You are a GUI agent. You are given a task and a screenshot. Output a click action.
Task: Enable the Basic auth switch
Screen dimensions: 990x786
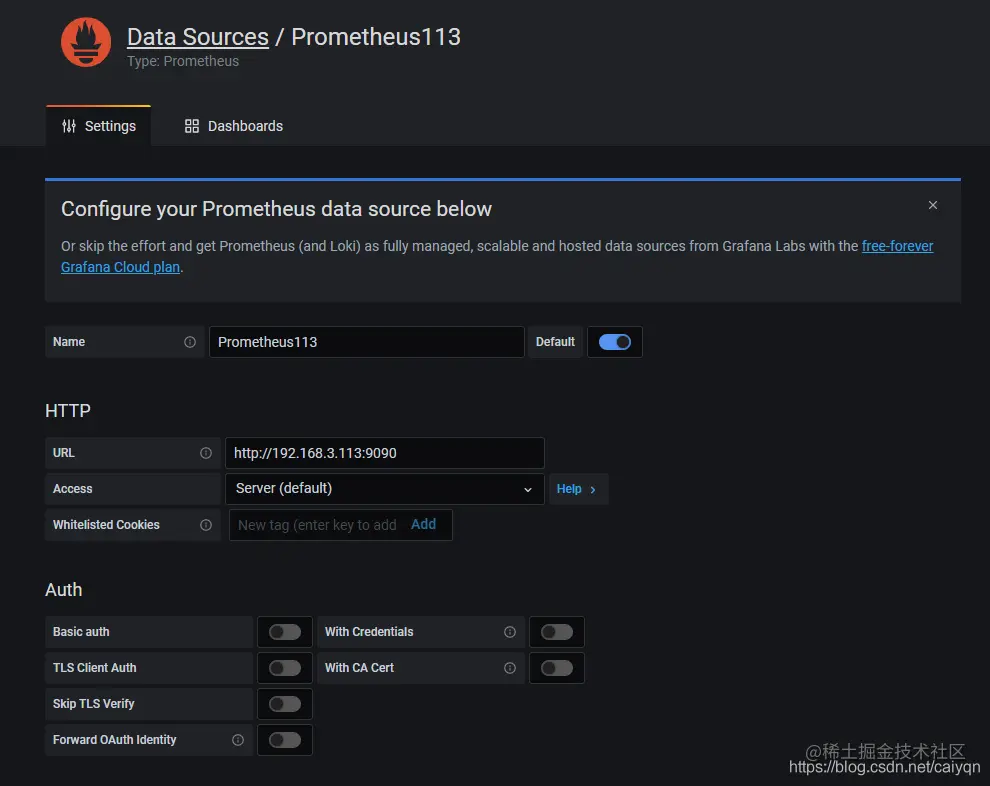tap(285, 632)
